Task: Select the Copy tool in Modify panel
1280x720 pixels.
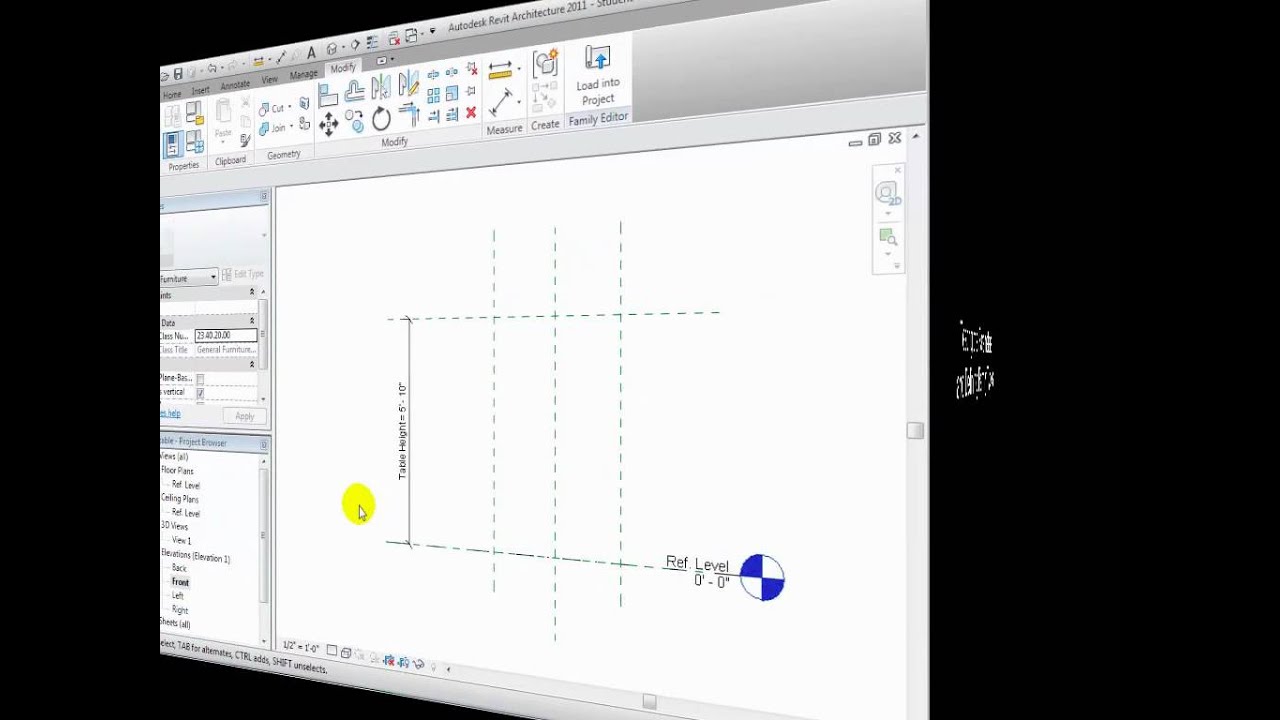Action: click(x=355, y=121)
